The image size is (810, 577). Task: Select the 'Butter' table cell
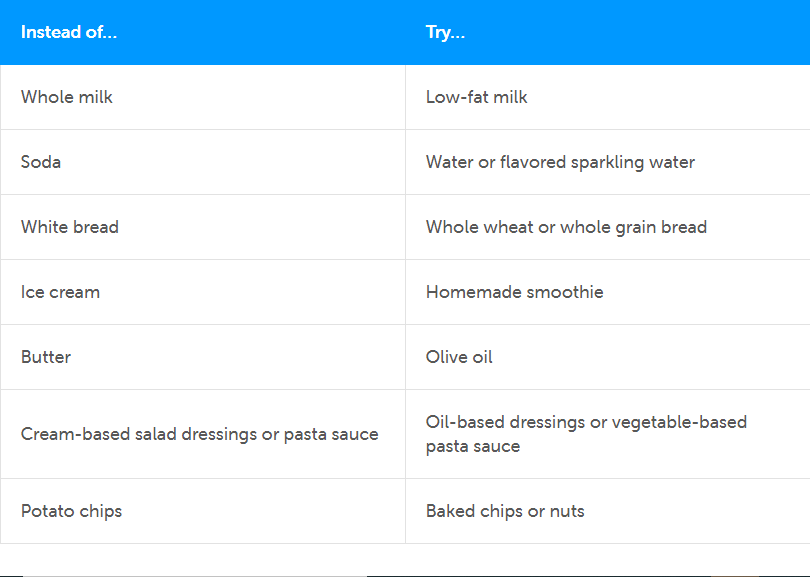46,357
